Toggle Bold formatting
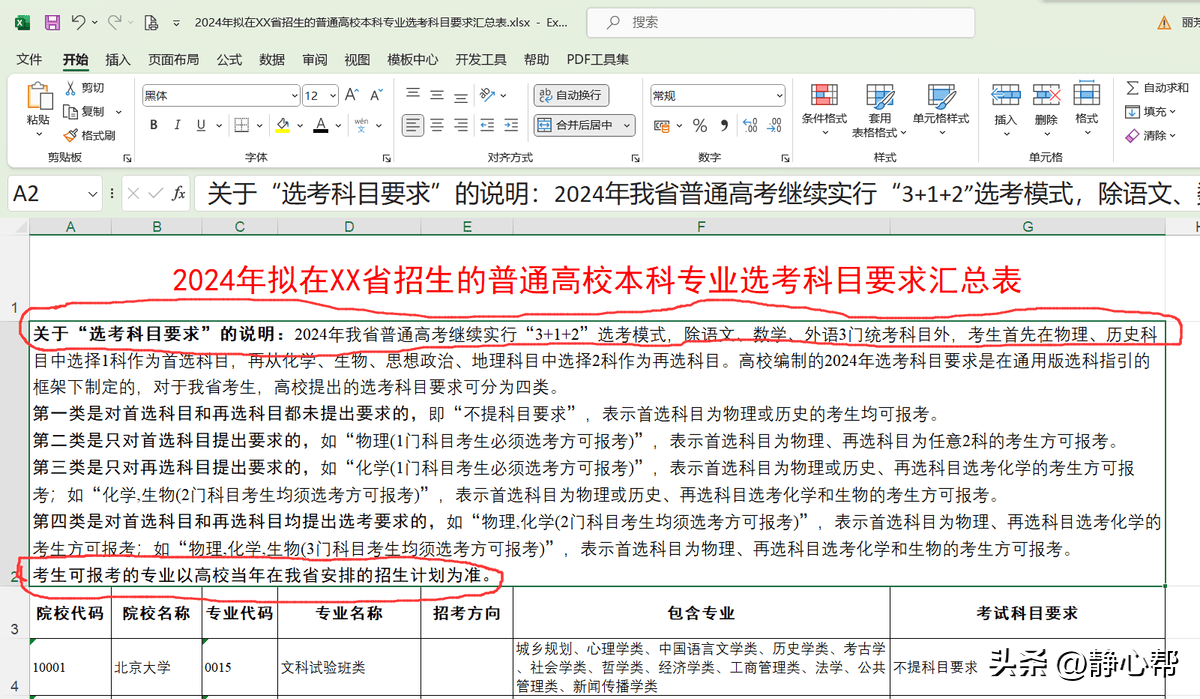 pyautogui.click(x=153, y=125)
